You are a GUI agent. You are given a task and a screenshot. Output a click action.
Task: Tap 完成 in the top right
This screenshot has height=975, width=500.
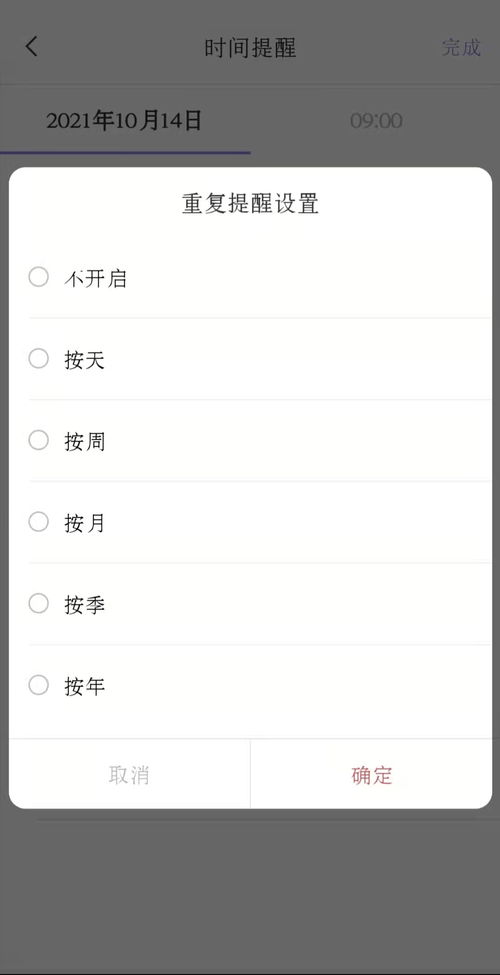(461, 47)
